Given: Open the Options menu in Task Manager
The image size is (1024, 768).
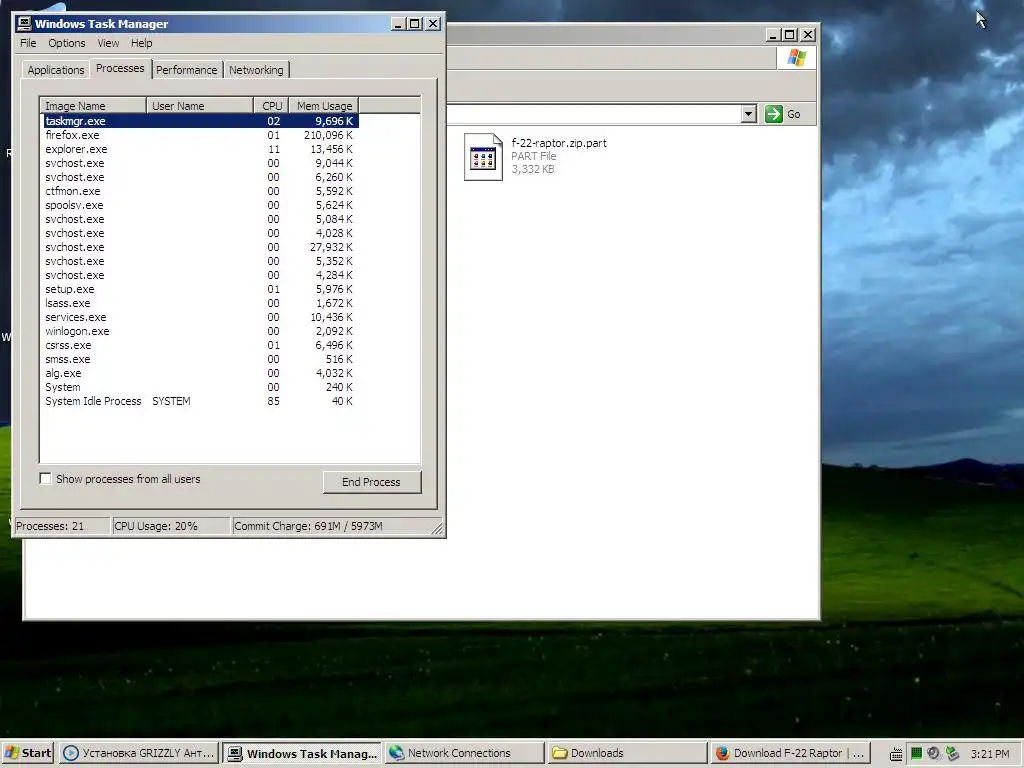Looking at the screenshot, I should coord(67,43).
